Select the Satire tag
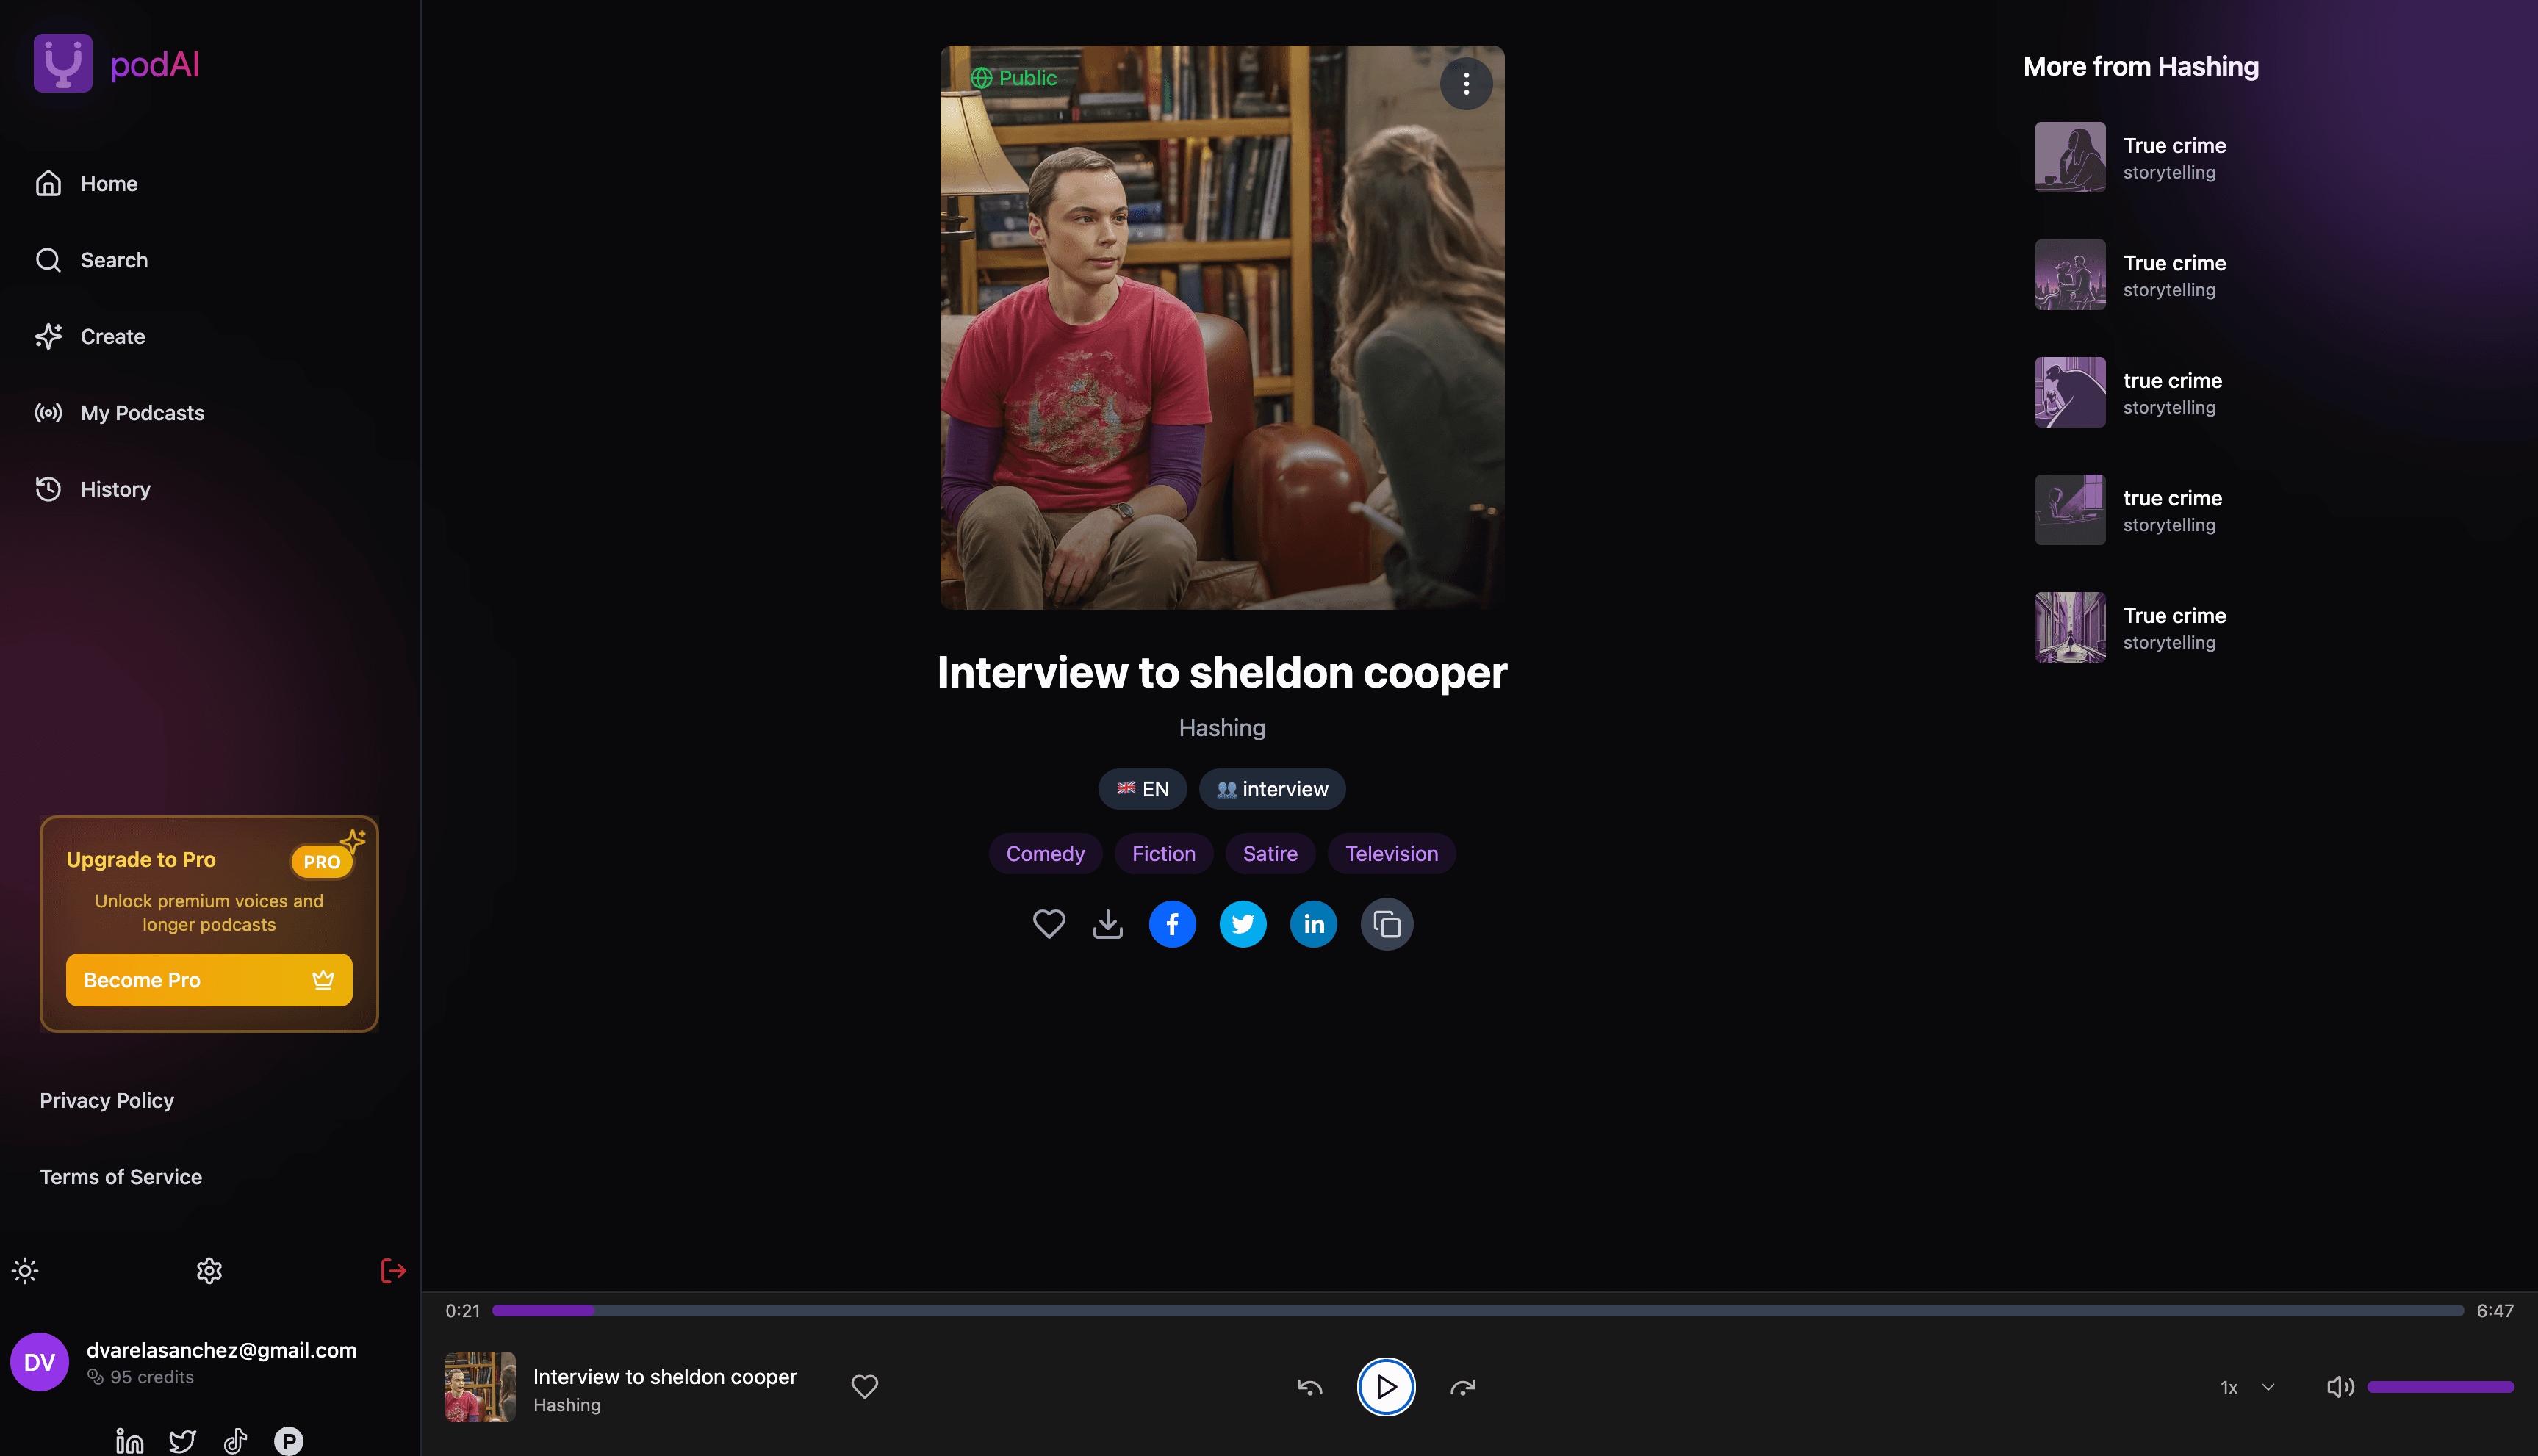This screenshot has height=1456, width=2538. [x=1270, y=854]
